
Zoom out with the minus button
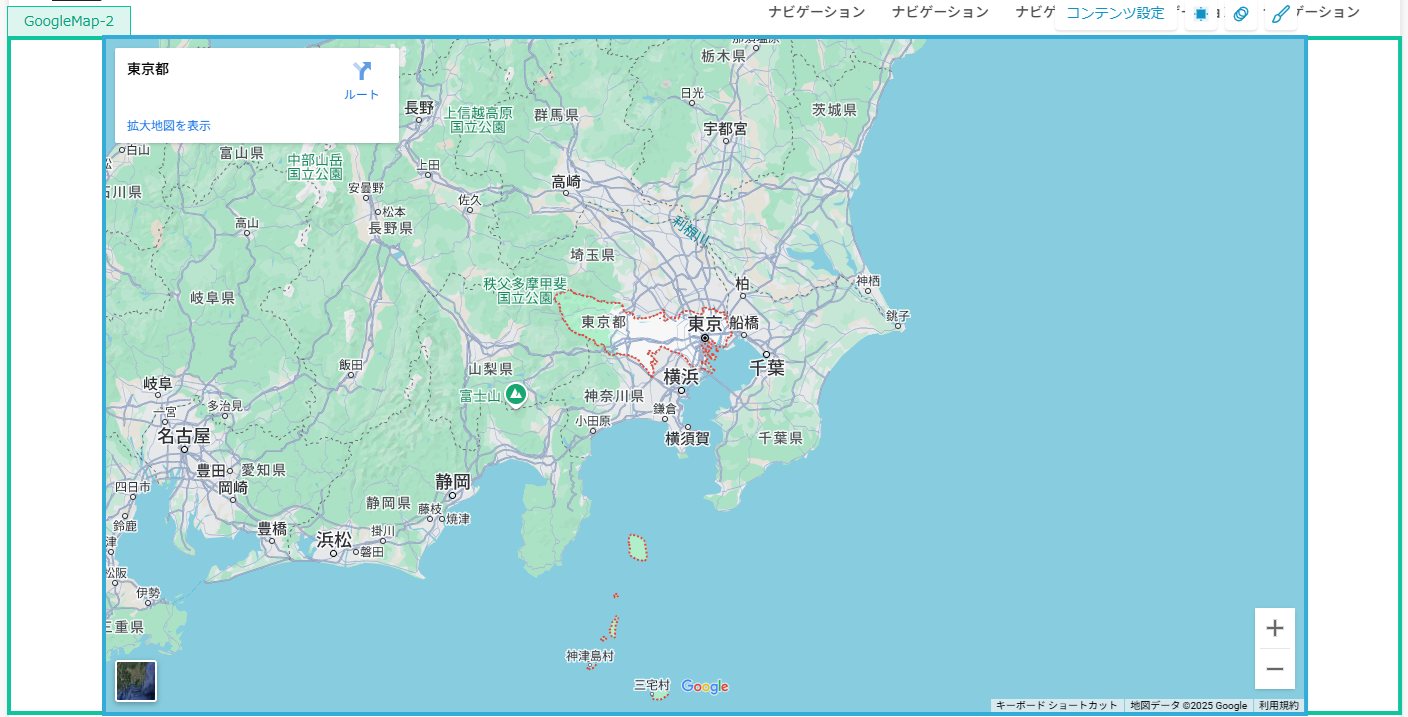(1275, 669)
